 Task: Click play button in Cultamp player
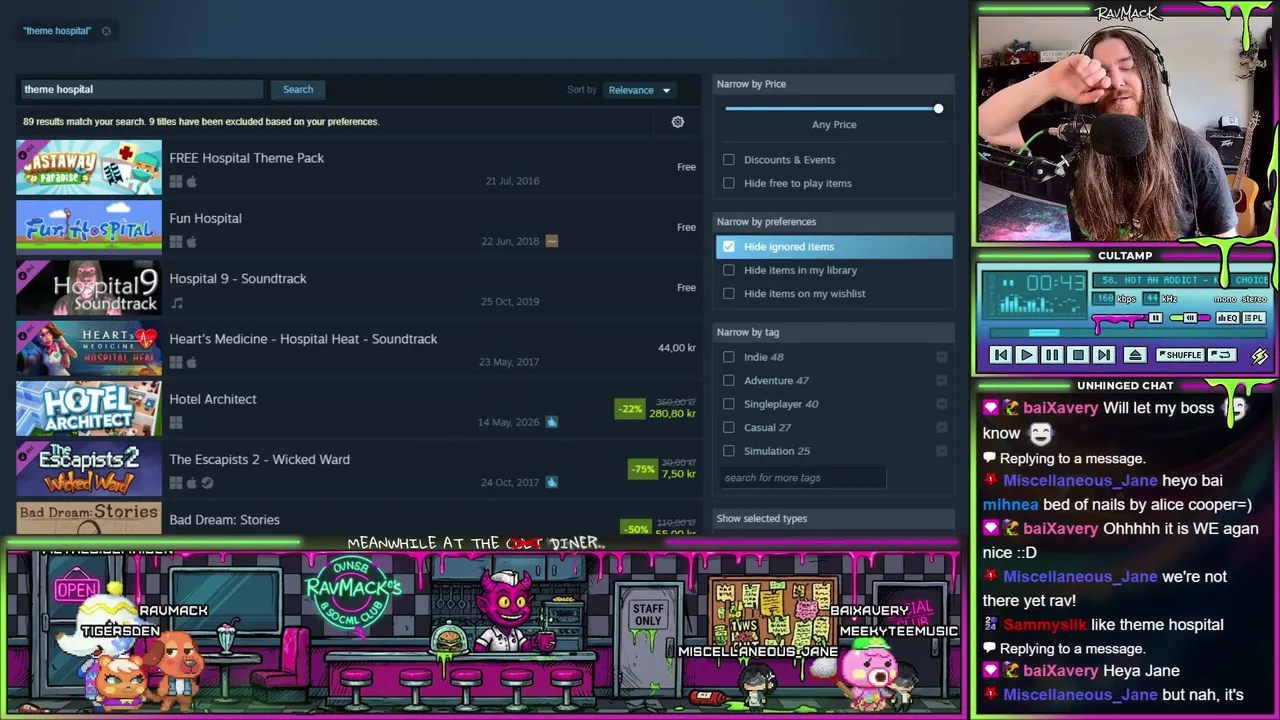(1026, 355)
